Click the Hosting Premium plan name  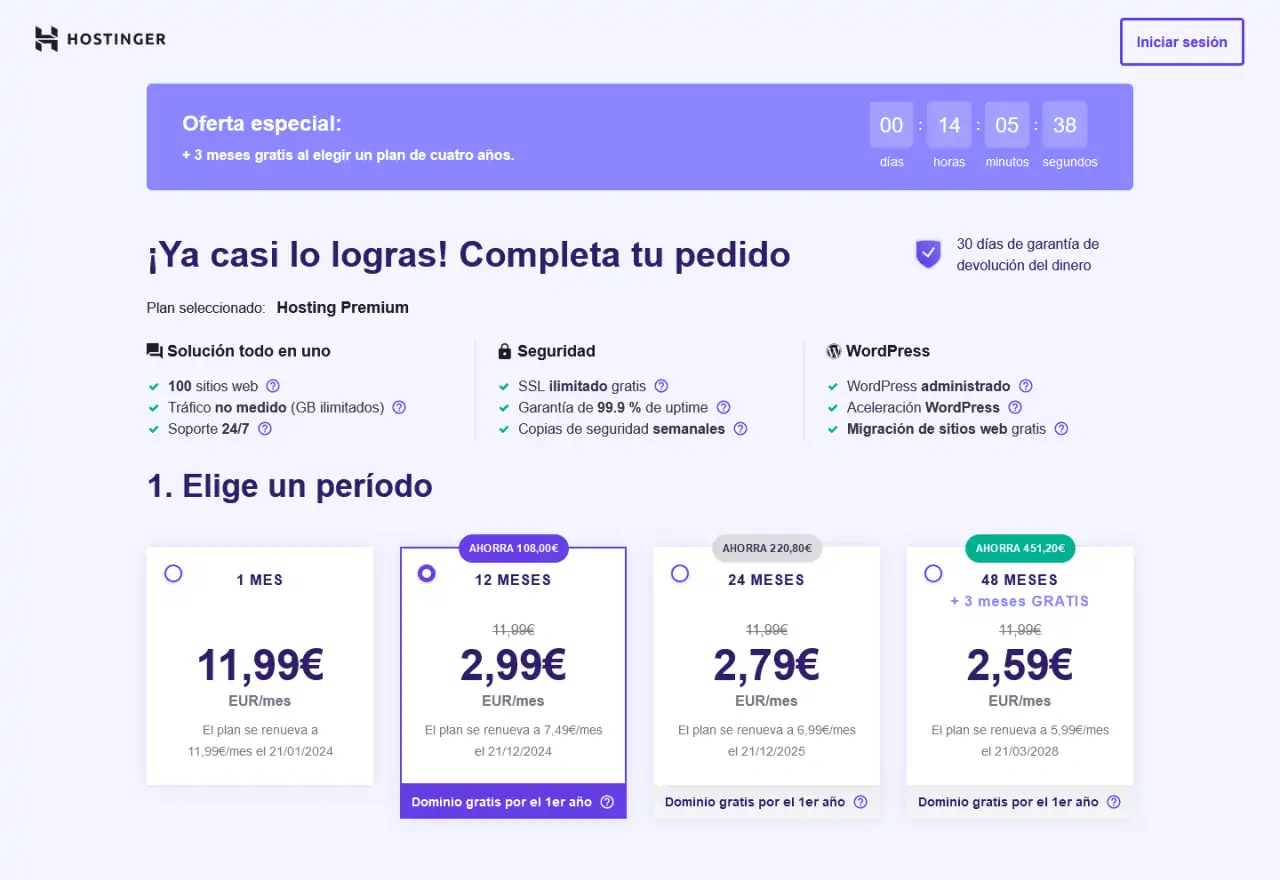coord(343,308)
